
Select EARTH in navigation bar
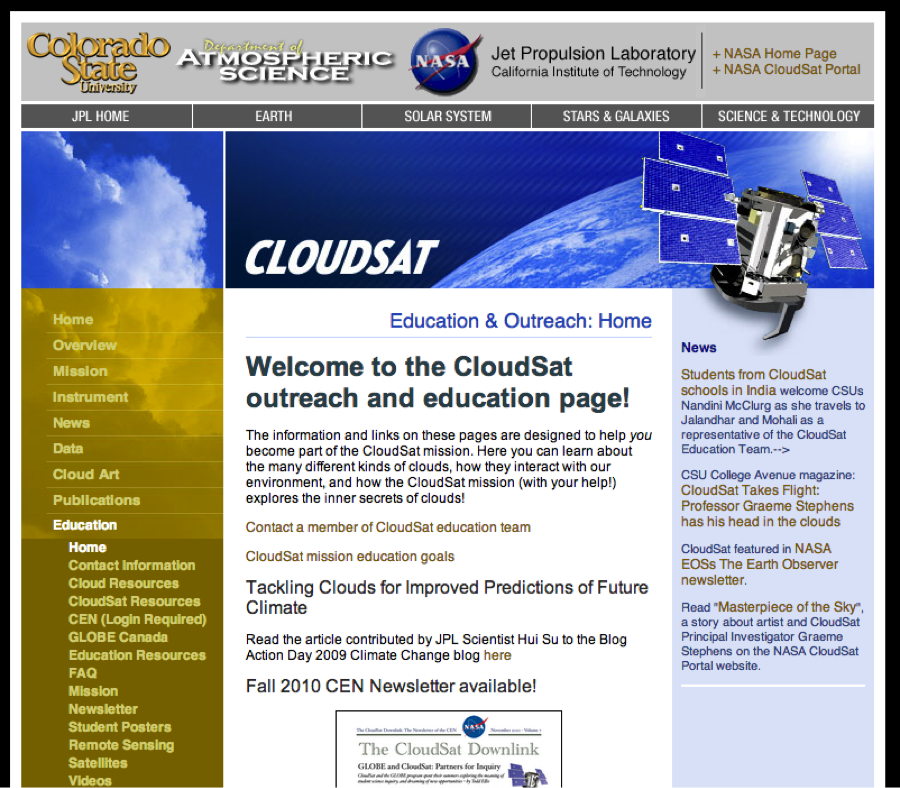click(x=277, y=116)
